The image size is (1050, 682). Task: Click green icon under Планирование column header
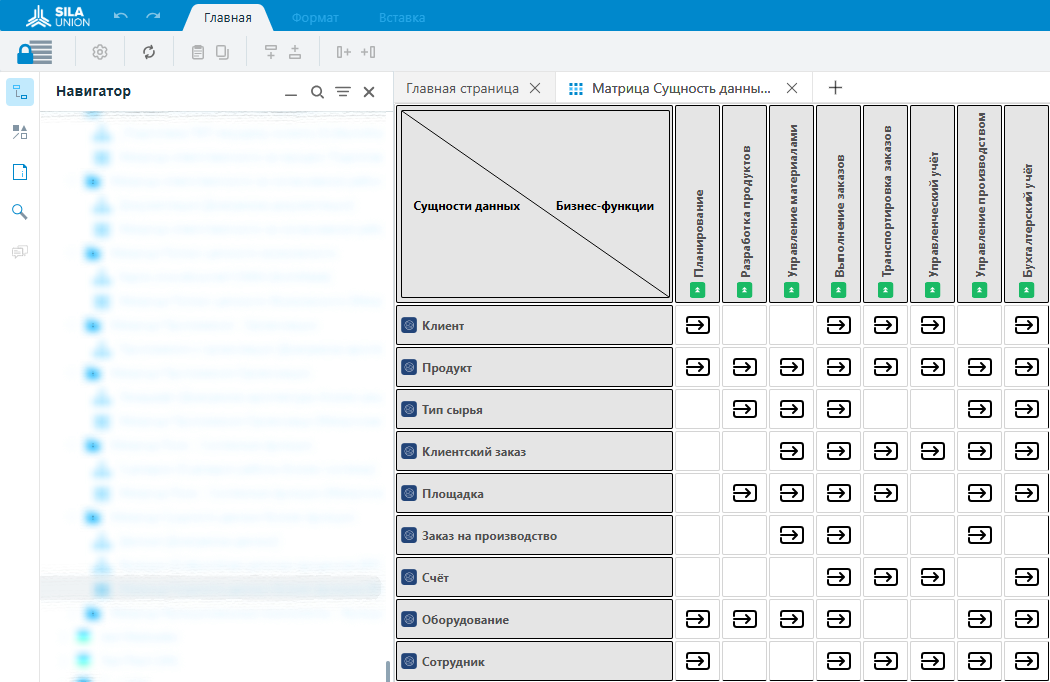[x=698, y=290]
